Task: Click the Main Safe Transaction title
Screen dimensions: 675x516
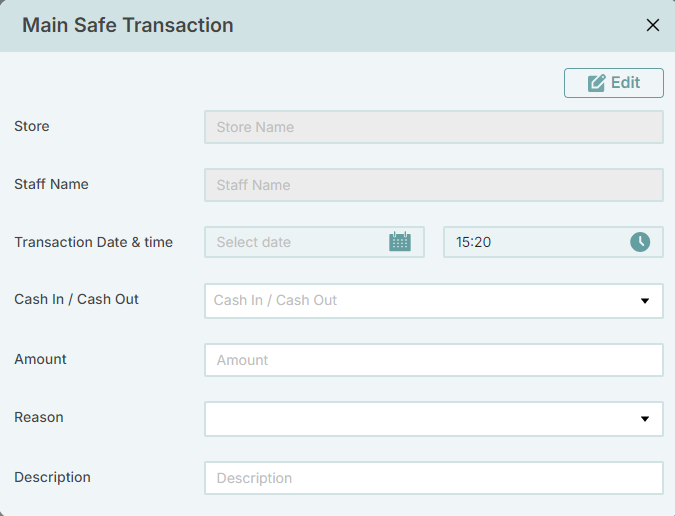Action: pos(128,25)
